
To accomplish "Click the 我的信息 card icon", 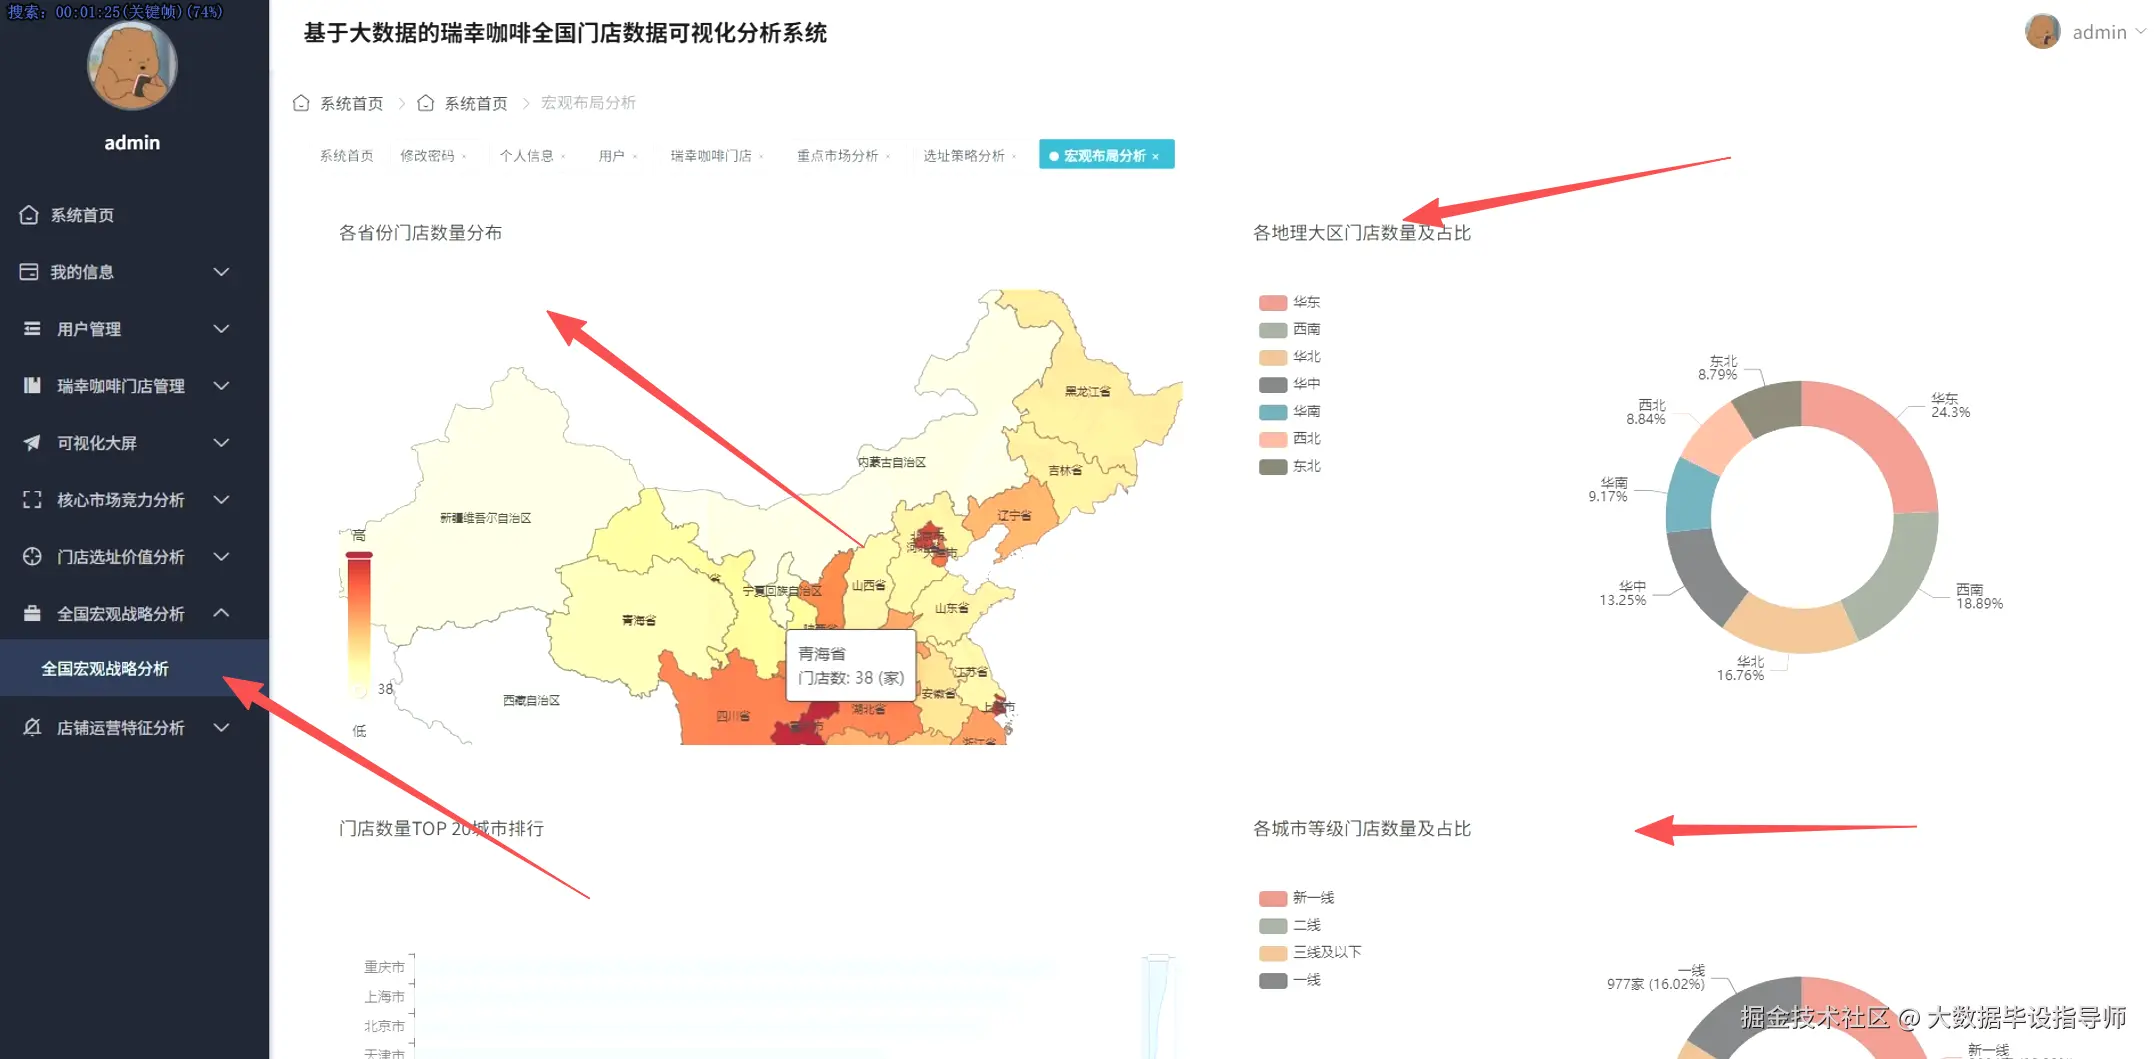I will 29,272.
